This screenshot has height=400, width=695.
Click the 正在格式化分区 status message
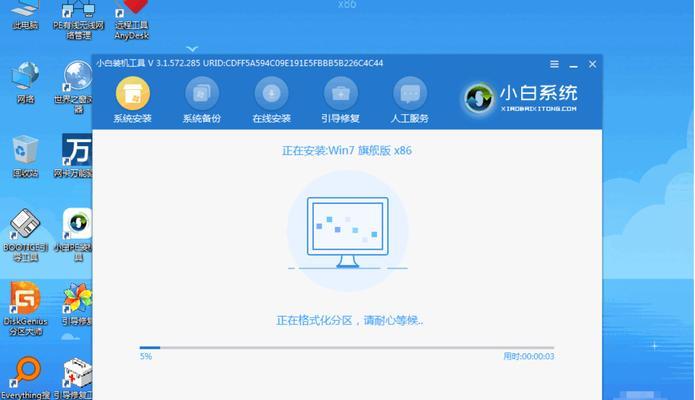(349, 320)
